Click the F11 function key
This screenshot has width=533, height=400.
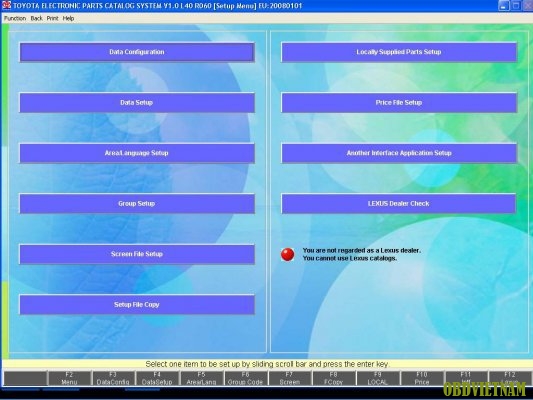pos(466,378)
